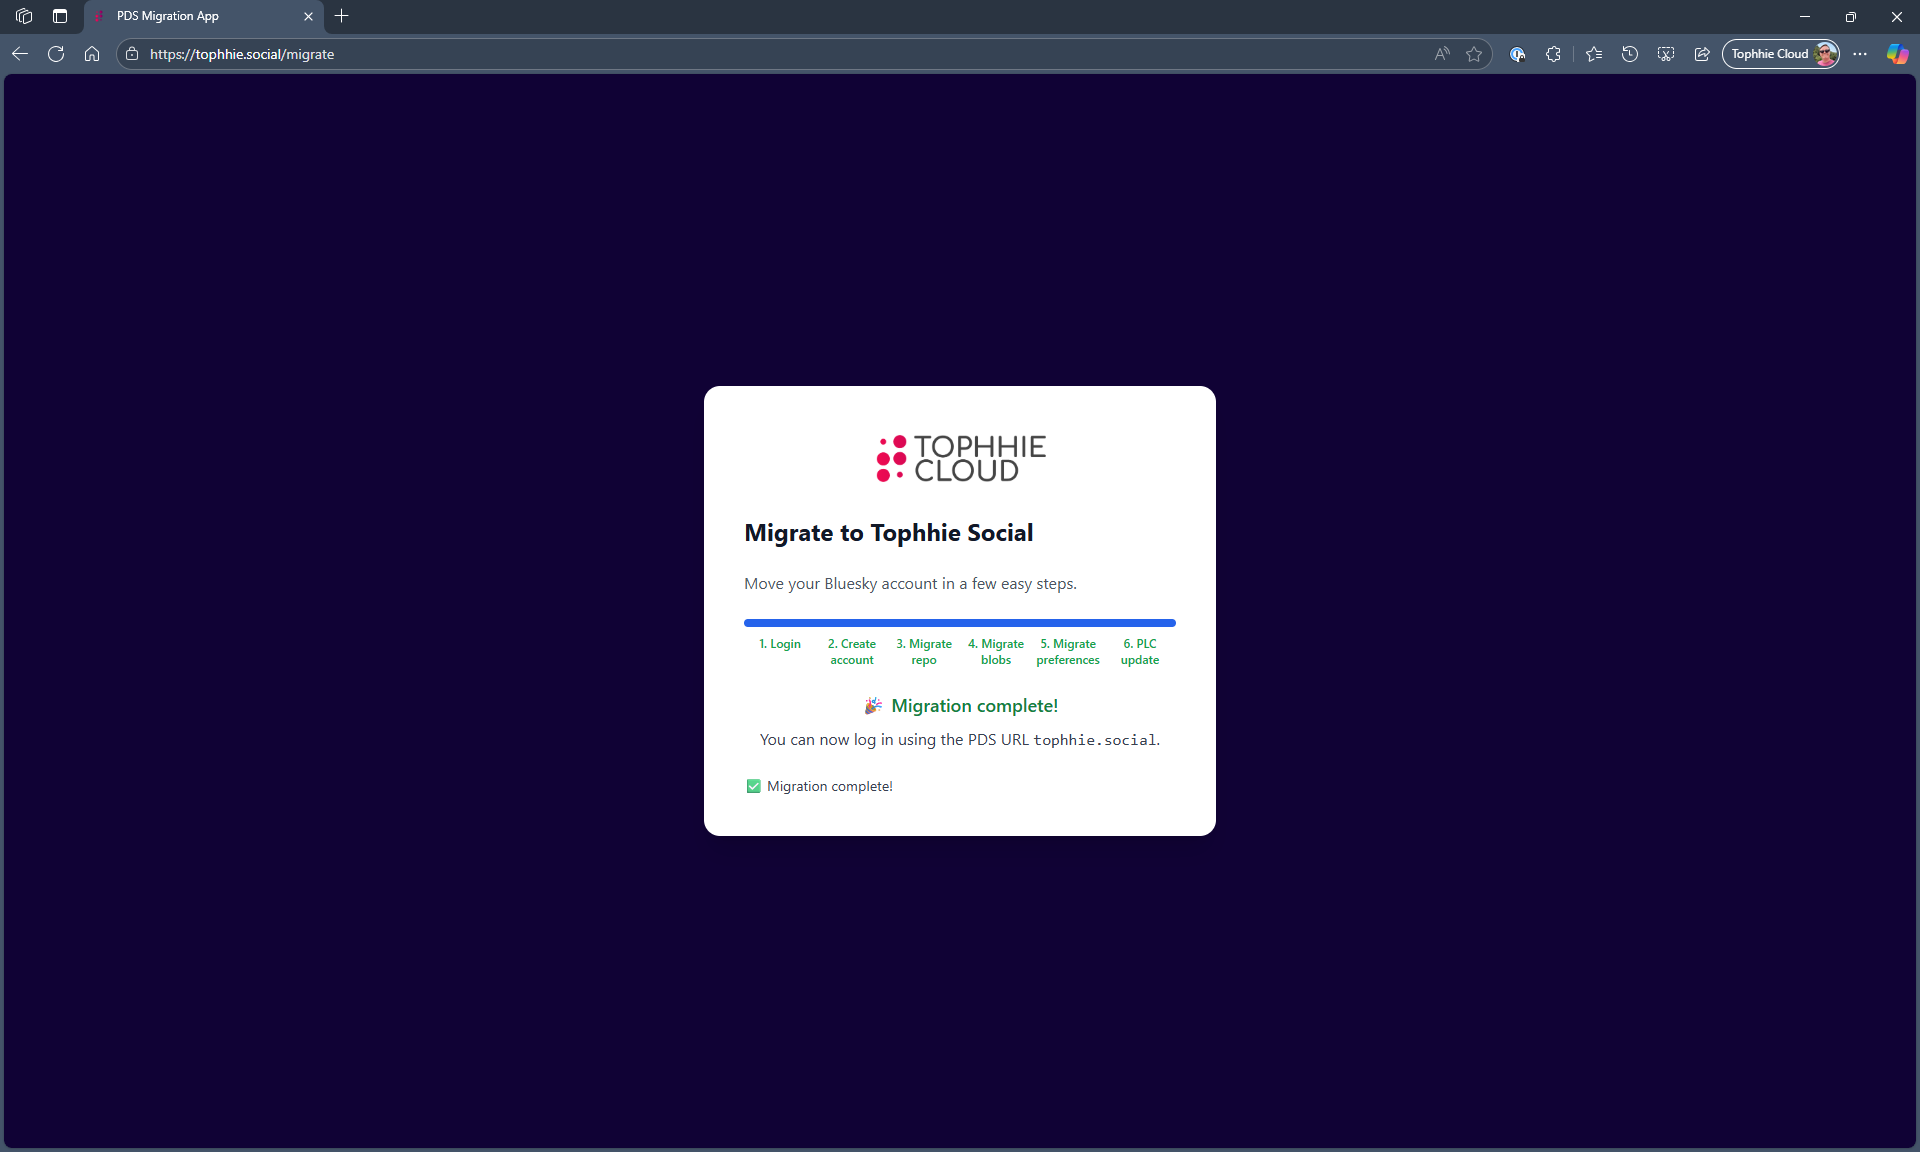
Task: Click the Move your Bluesky account subtitle
Action: pyautogui.click(x=910, y=584)
